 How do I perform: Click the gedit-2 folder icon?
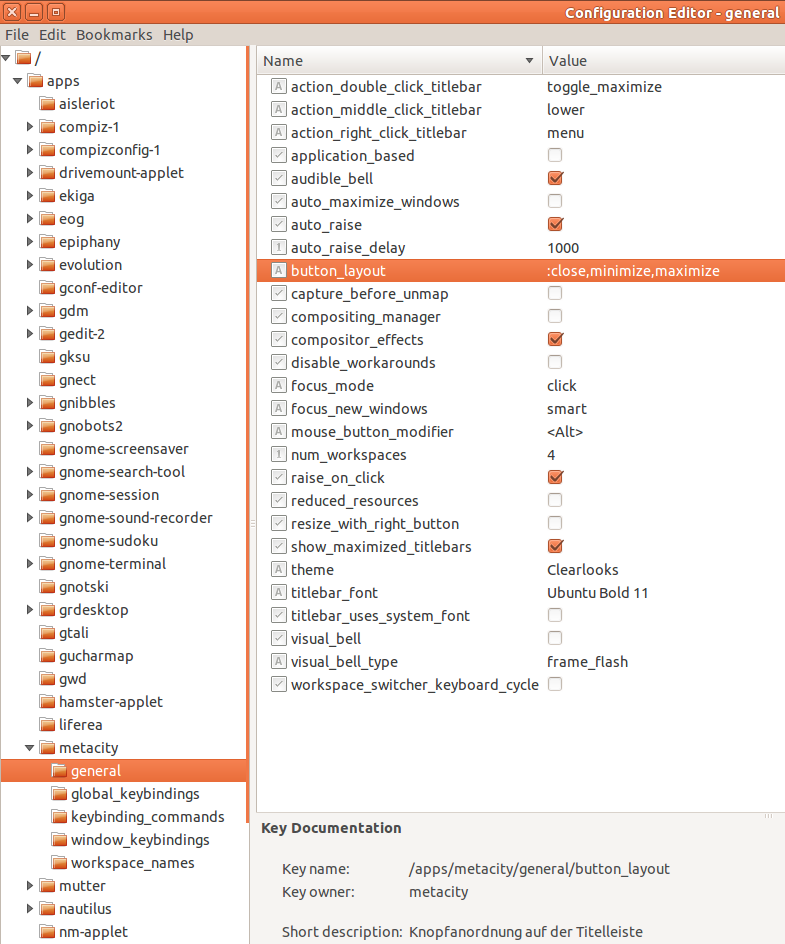47,334
